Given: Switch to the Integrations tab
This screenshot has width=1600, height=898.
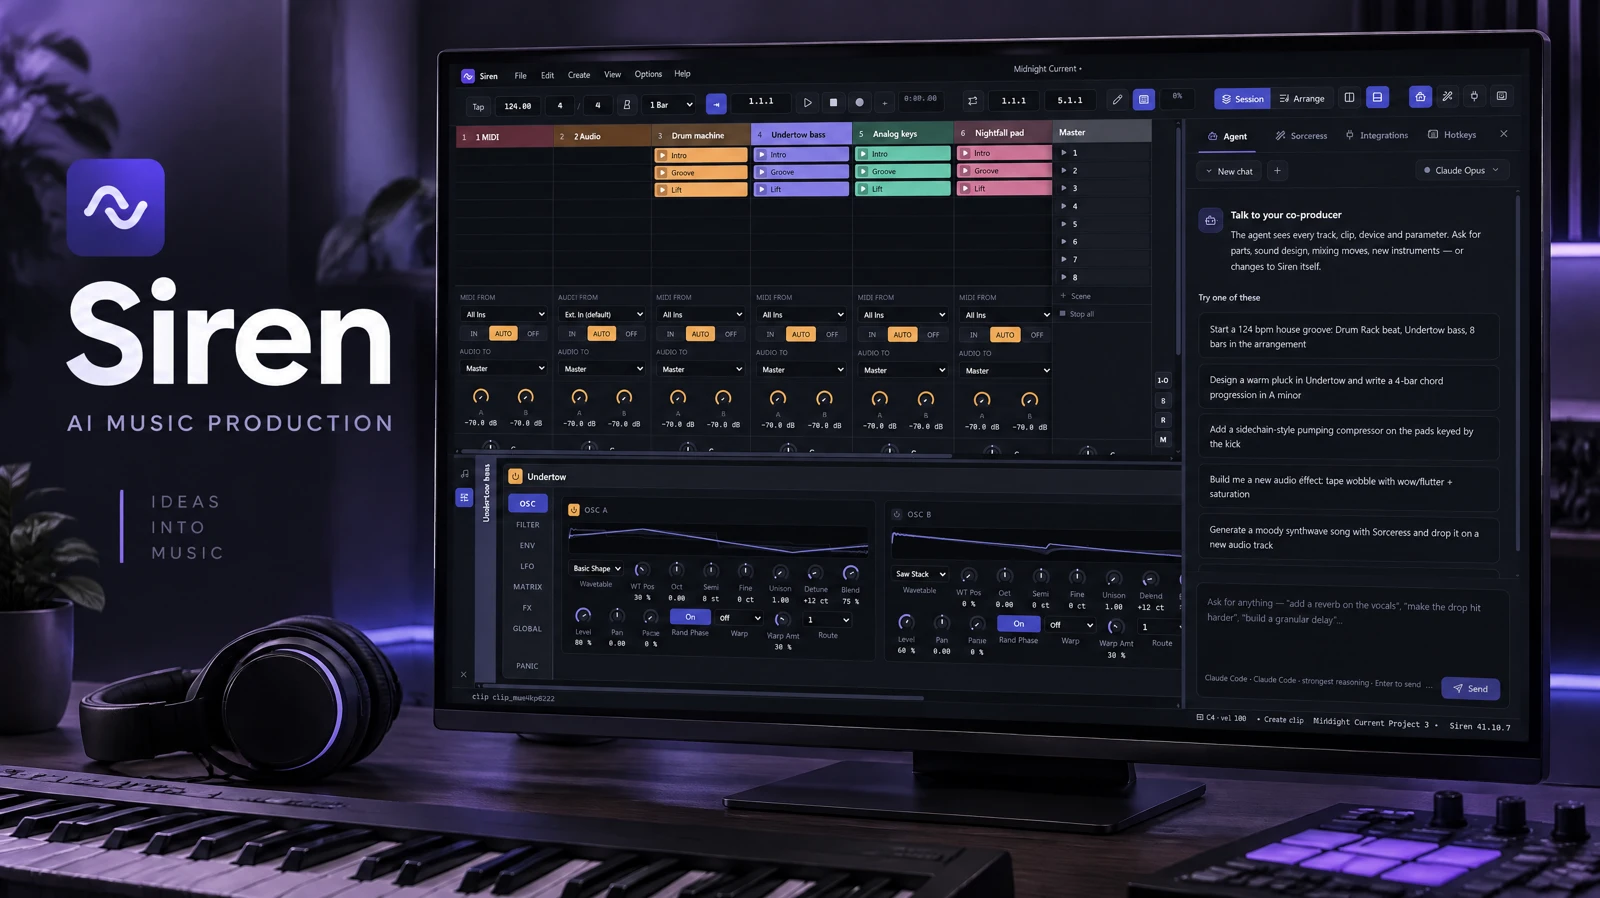Looking at the screenshot, I should [1376, 135].
